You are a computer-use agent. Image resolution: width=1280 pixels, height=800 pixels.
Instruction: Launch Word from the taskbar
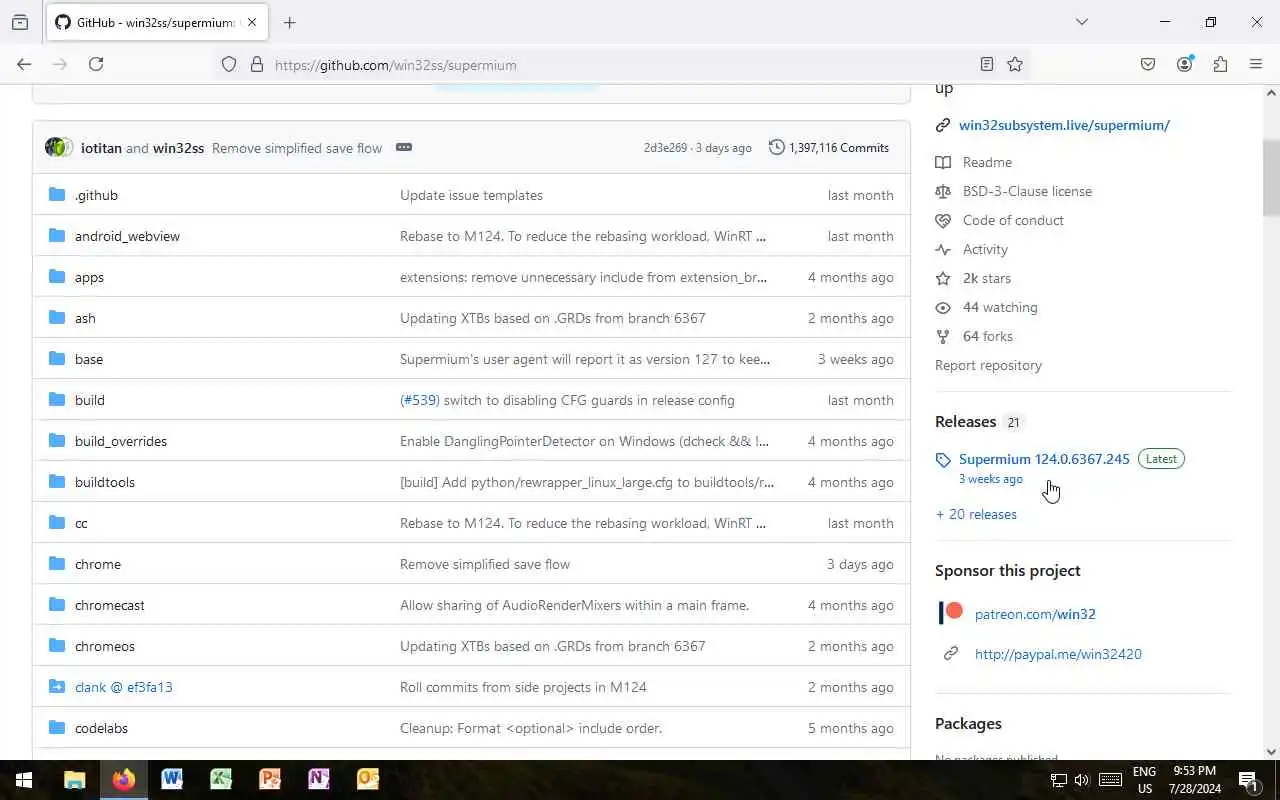click(172, 780)
